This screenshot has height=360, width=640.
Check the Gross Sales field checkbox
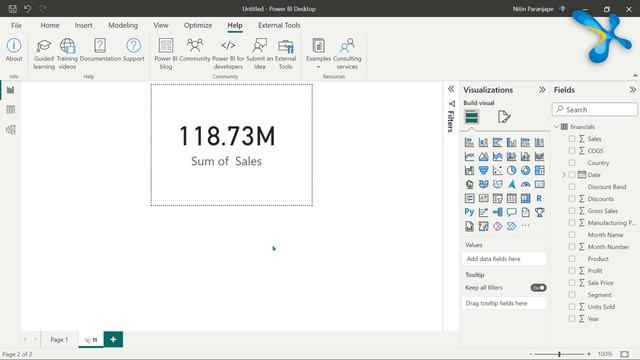pos(572,211)
